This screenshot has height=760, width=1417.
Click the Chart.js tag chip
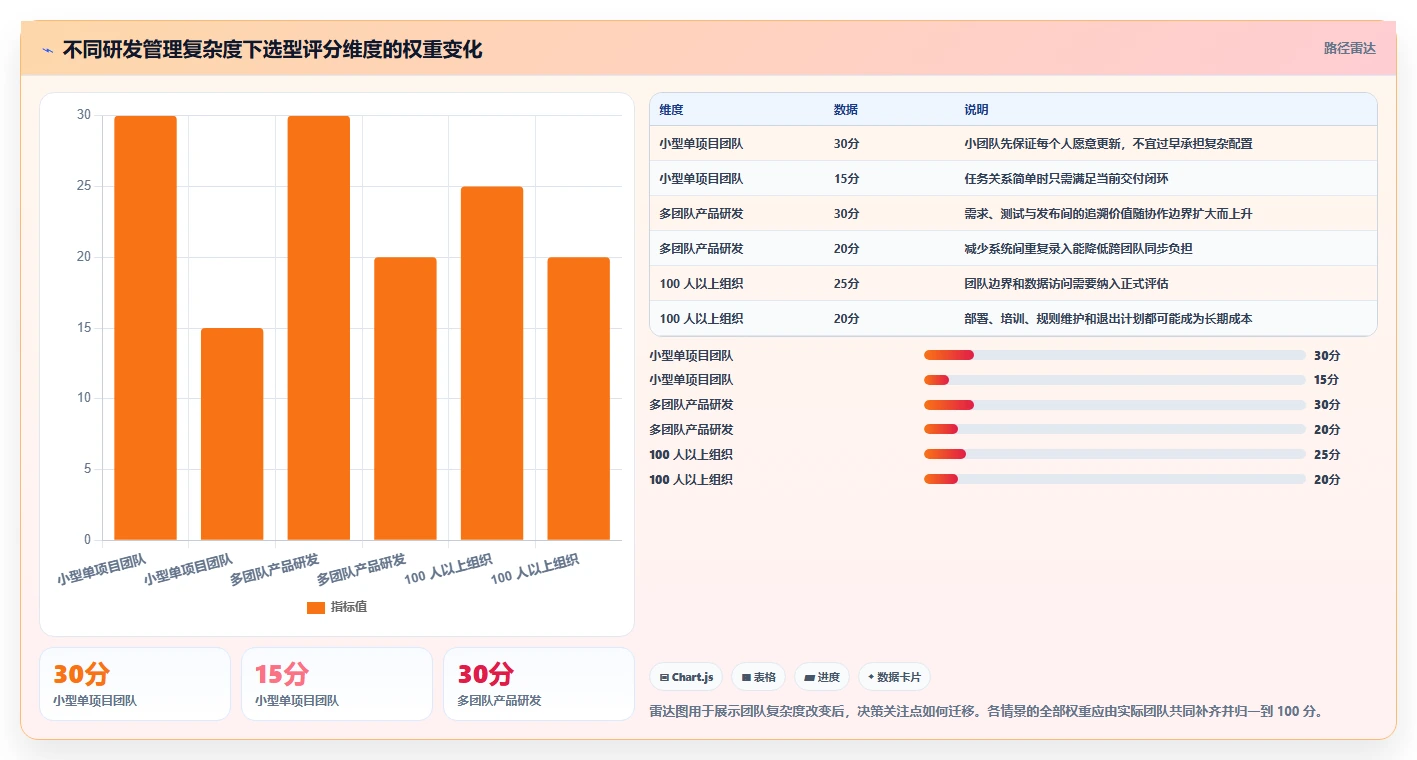coord(686,677)
